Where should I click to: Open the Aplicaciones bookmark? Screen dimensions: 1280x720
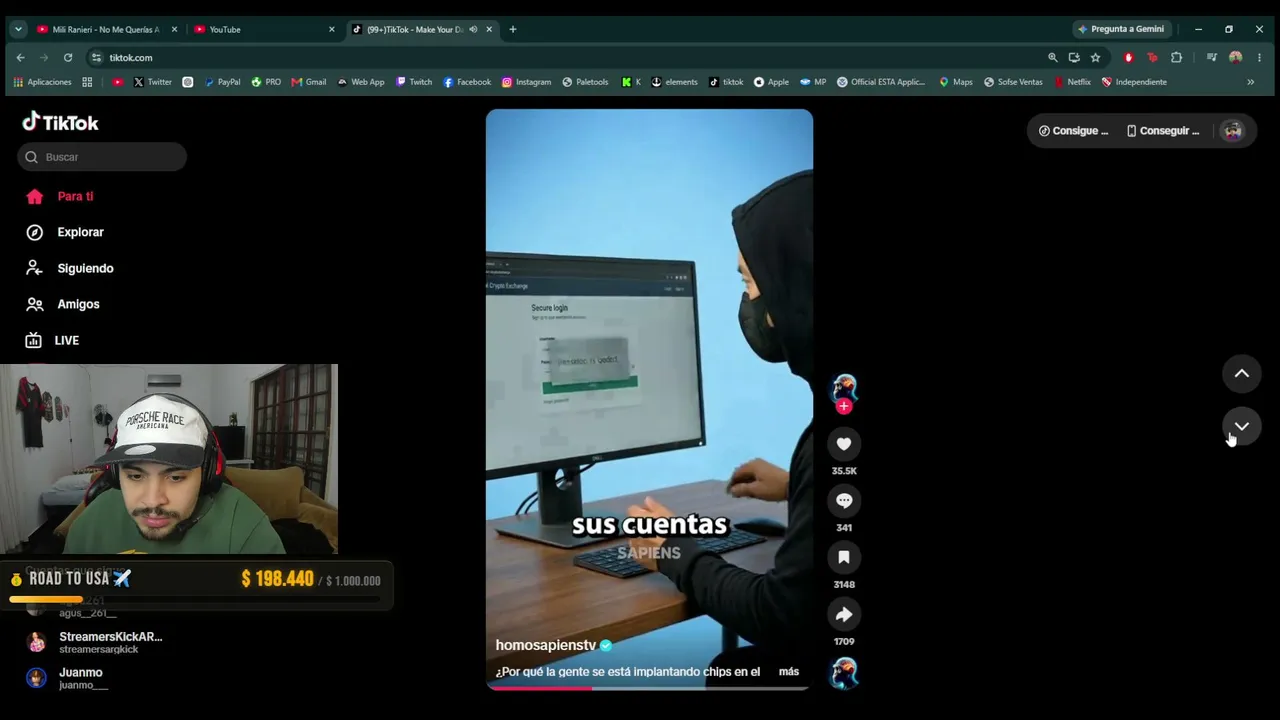click(x=42, y=82)
